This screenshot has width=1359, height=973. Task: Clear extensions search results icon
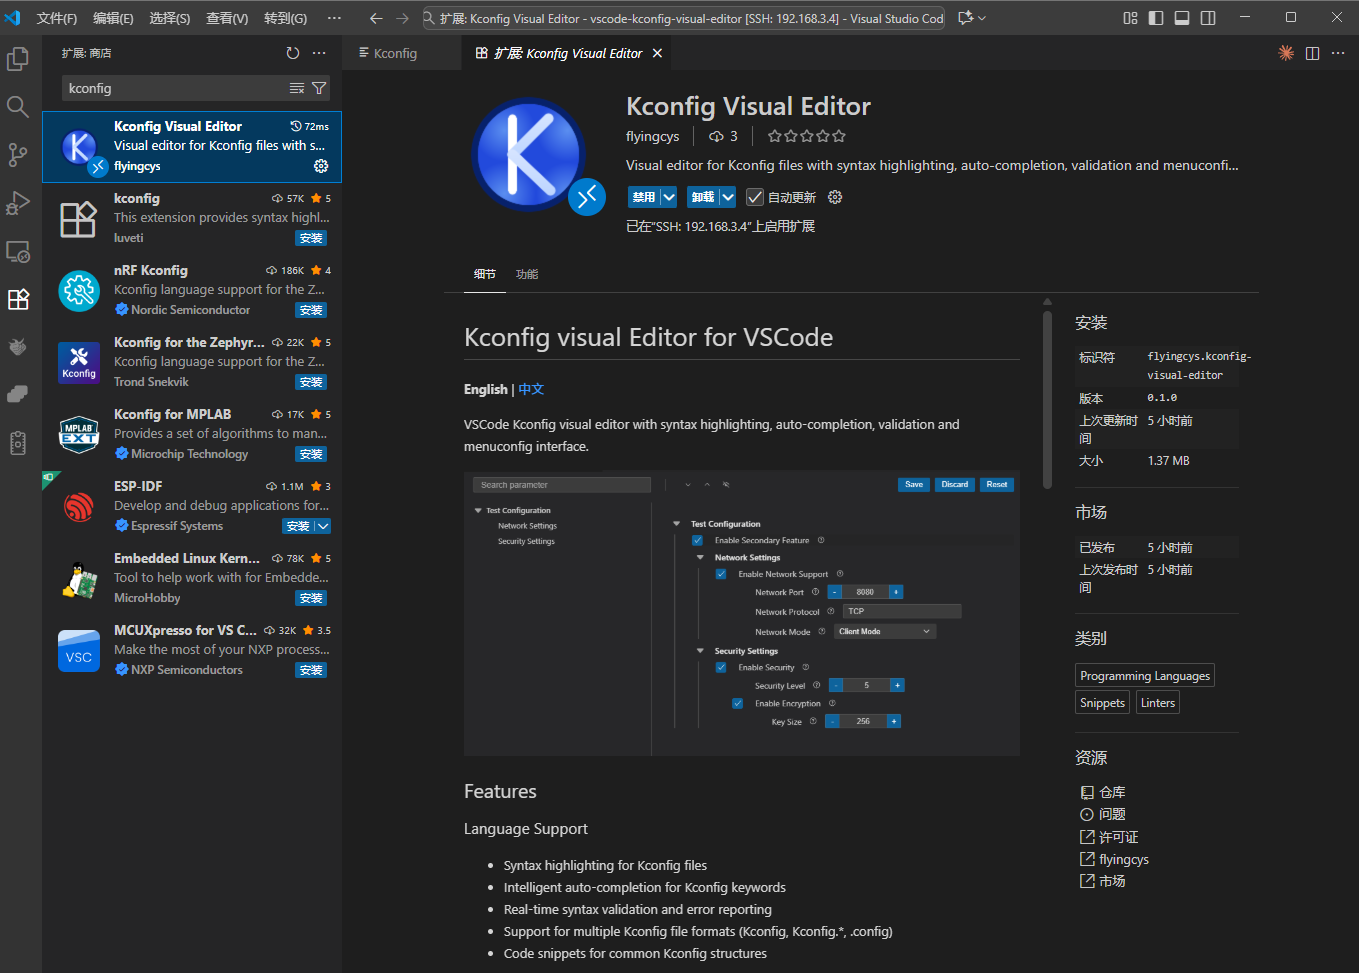coord(297,88)
